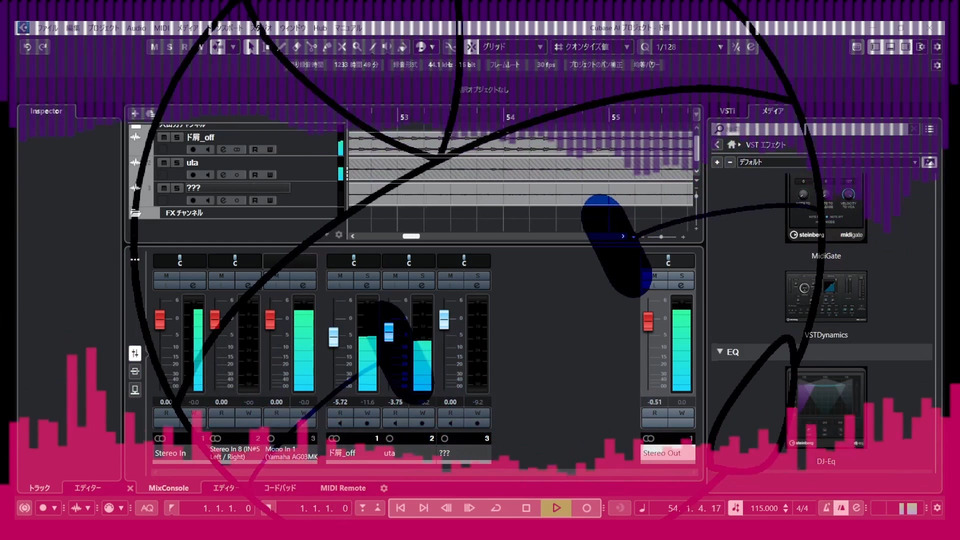Mute the uta track in track list
960x540 pixels.
(163, 163)
